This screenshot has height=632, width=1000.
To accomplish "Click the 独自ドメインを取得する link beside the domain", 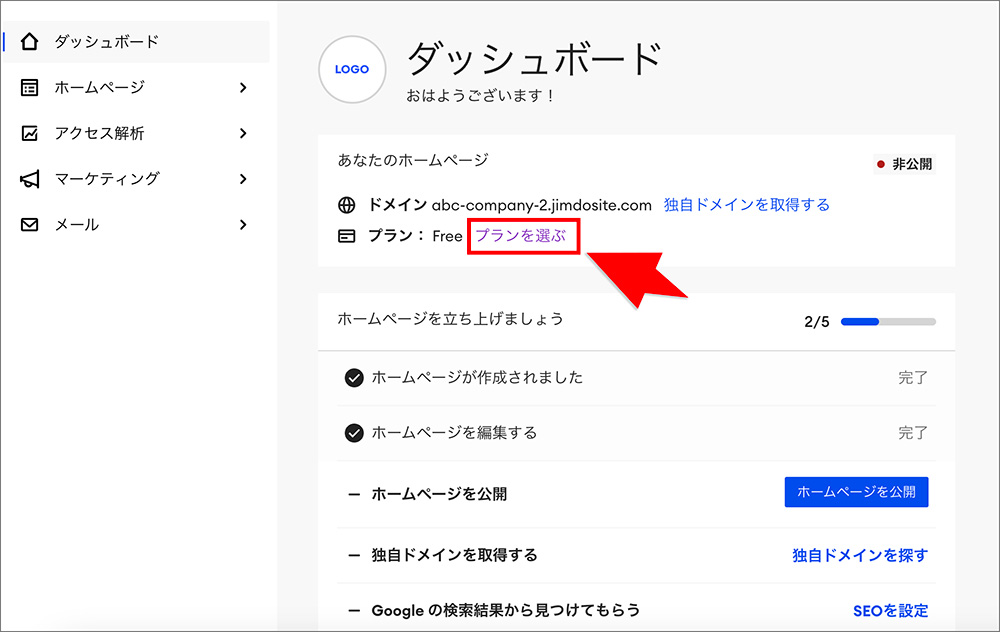I will tap(747, 205).
